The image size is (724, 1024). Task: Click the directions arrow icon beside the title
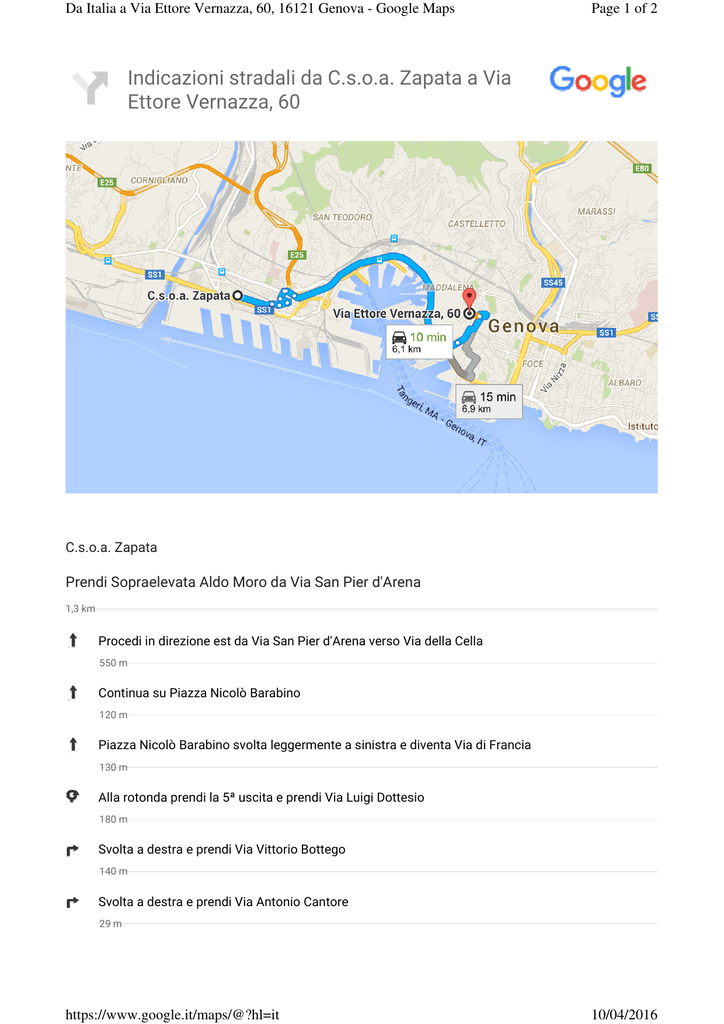pos(90,88)
